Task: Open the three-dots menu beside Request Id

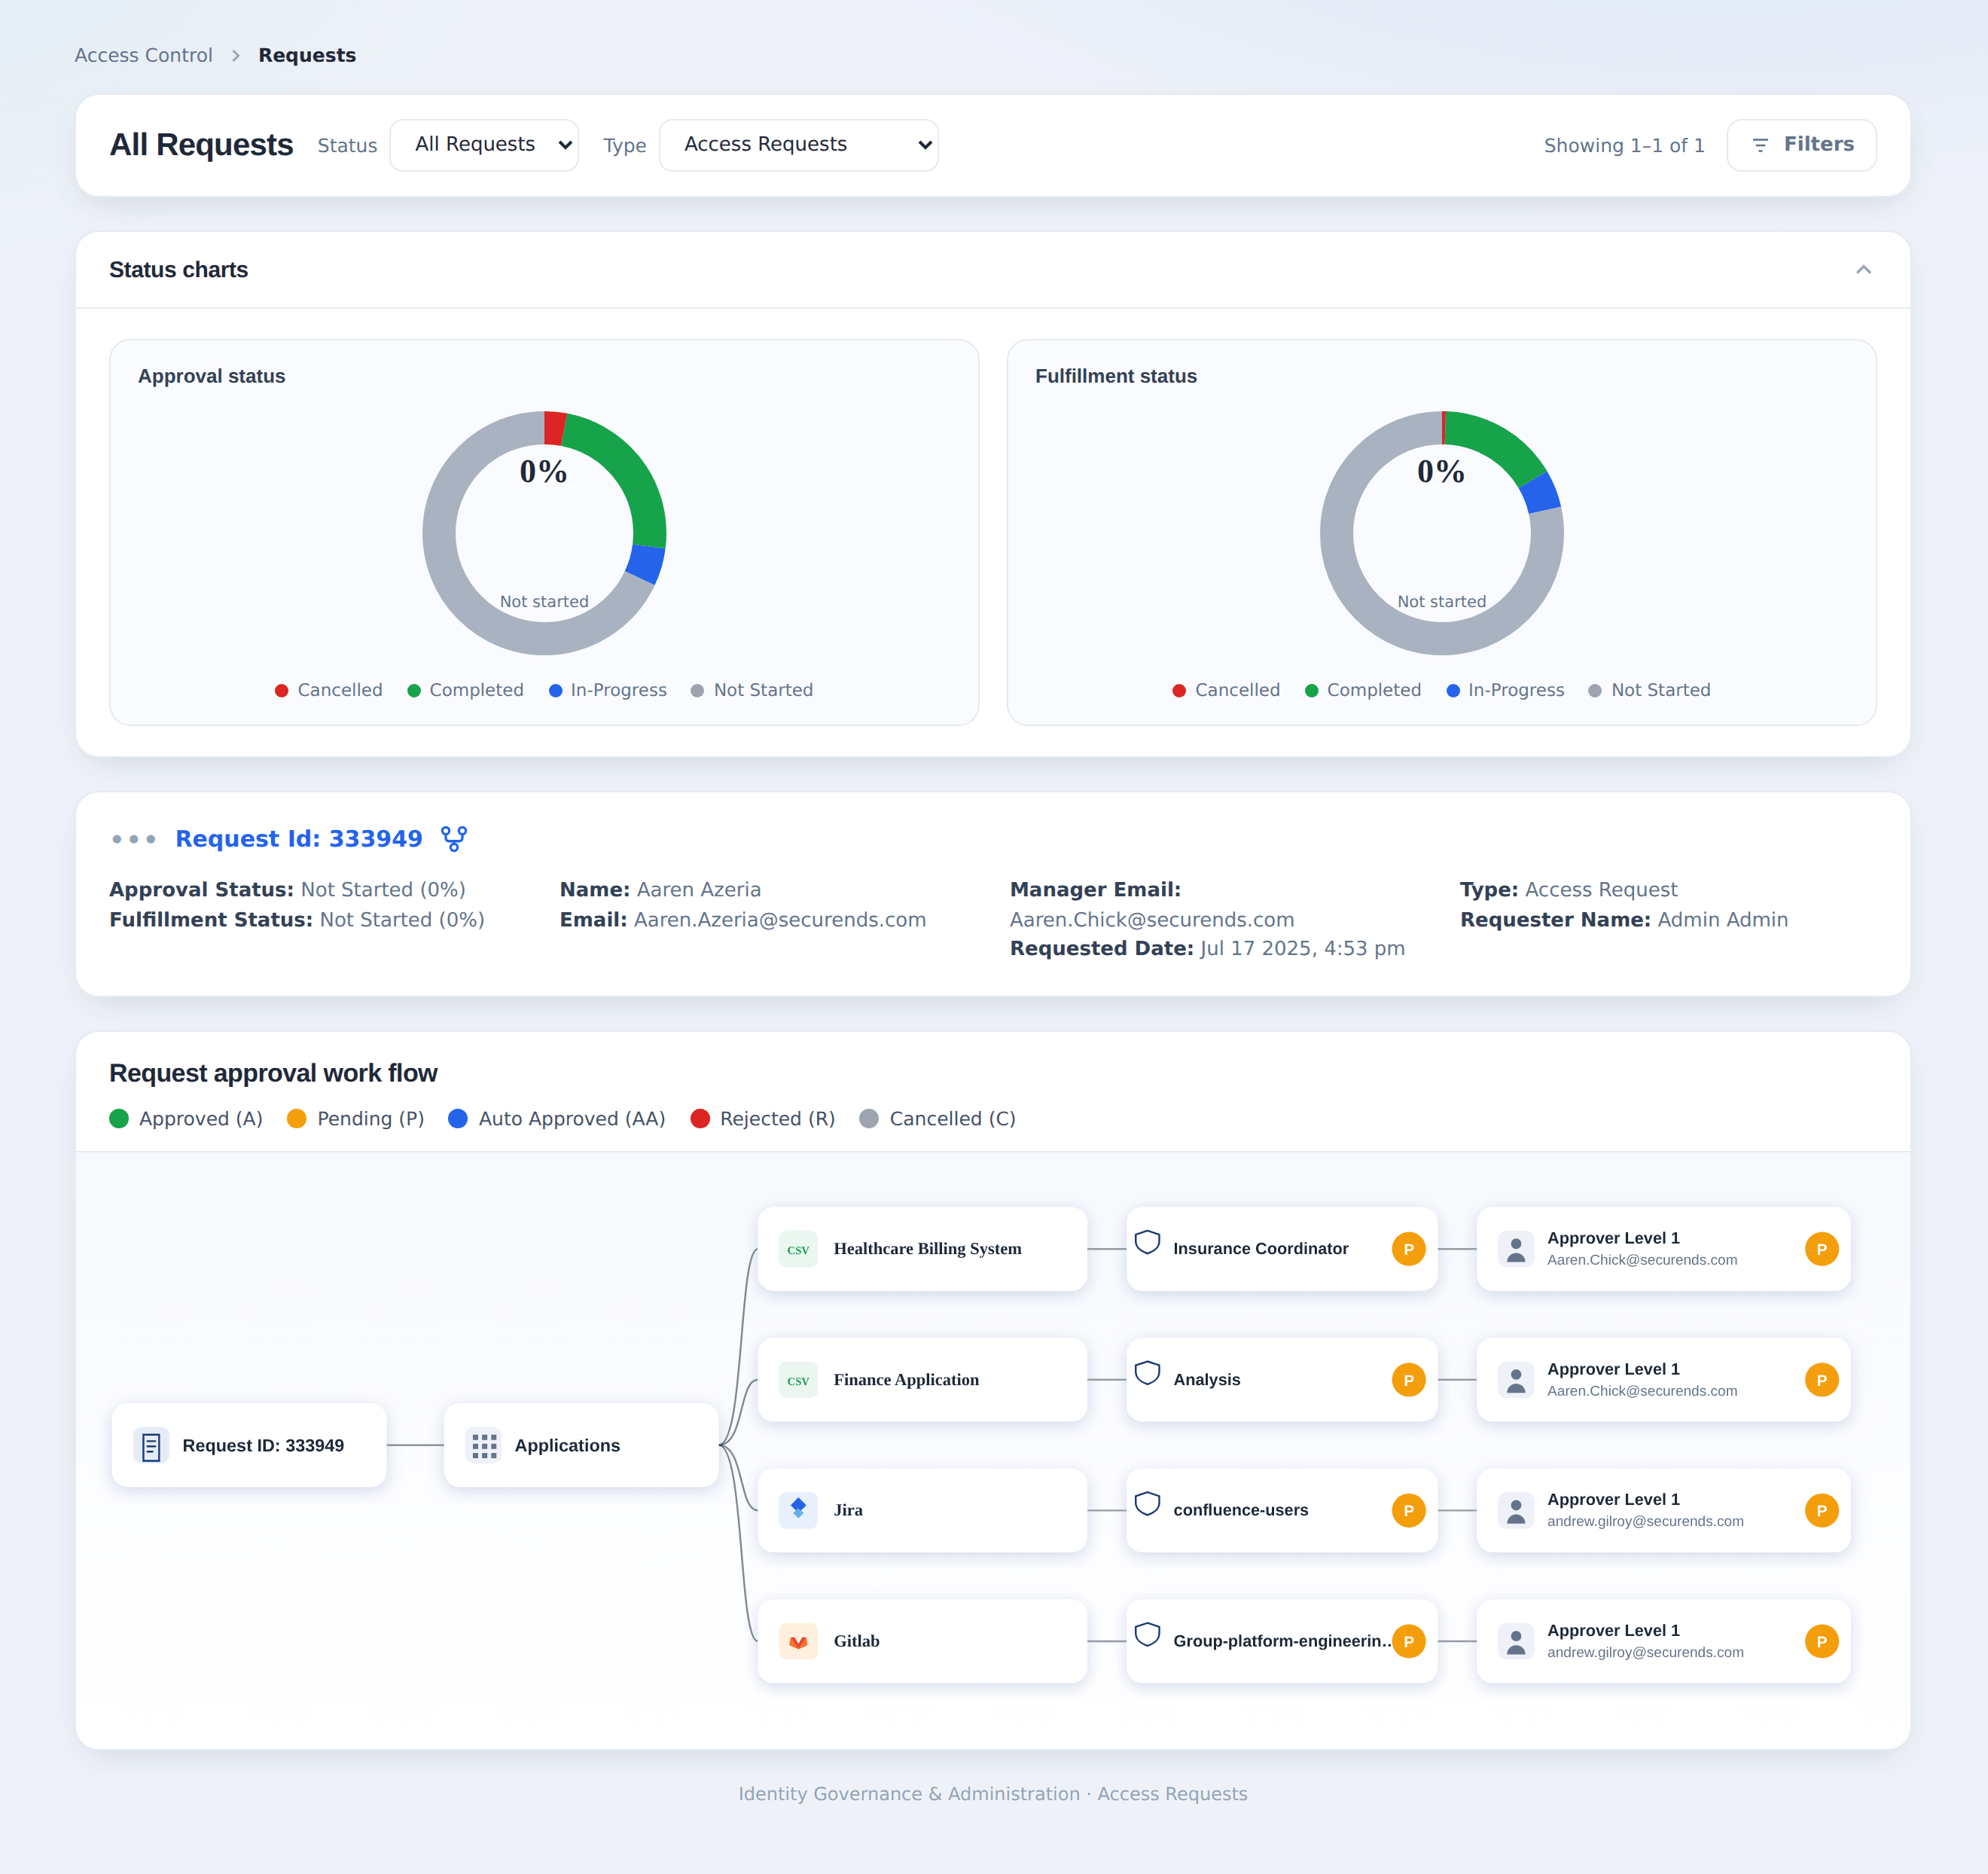Action: 133,839
